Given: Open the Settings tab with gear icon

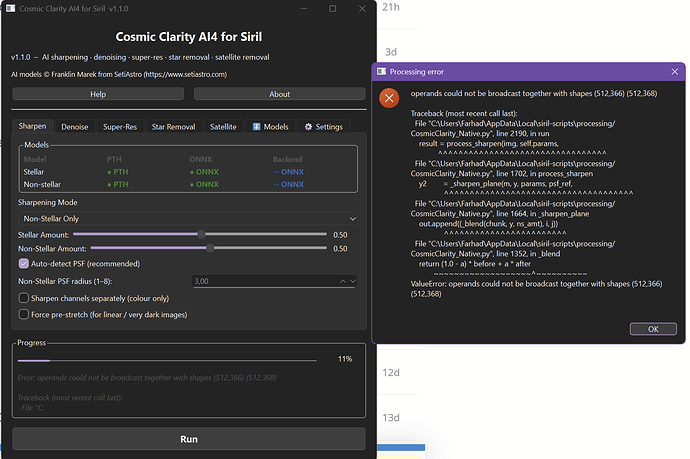Looking at the screenshot, I should [323, 127].
